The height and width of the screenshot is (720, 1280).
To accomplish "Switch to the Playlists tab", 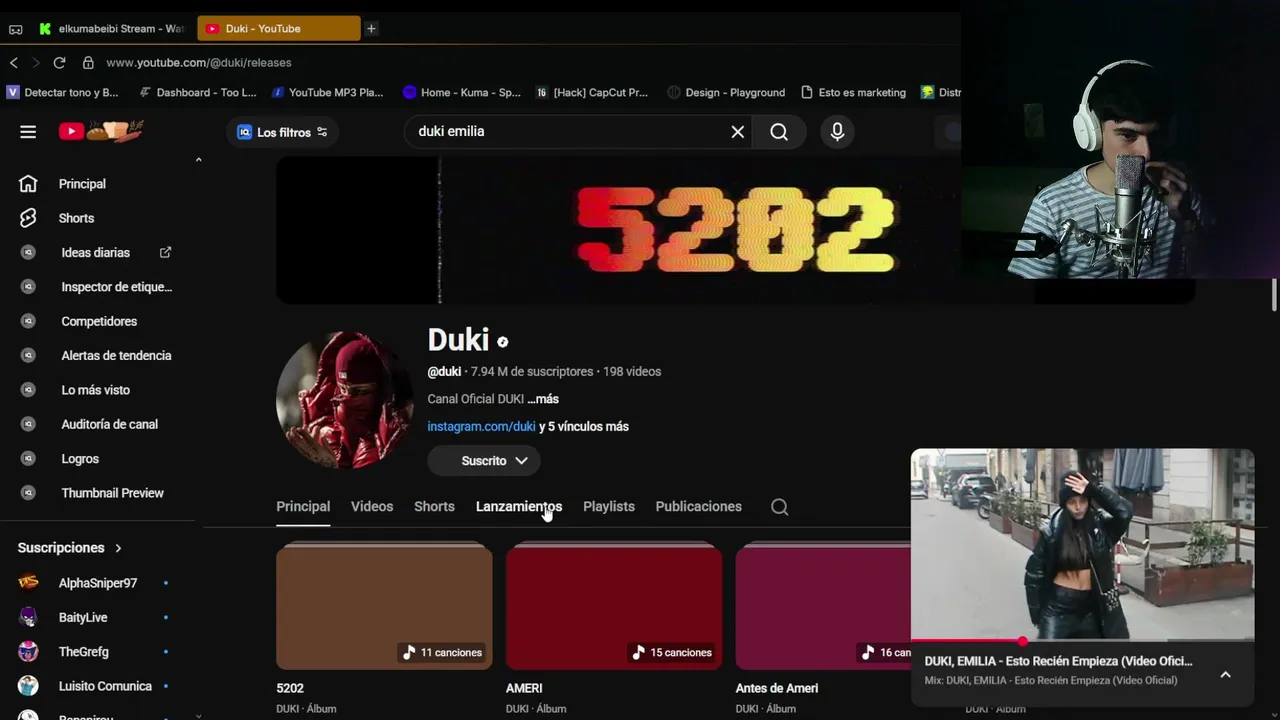I will [x=609, y=507].
